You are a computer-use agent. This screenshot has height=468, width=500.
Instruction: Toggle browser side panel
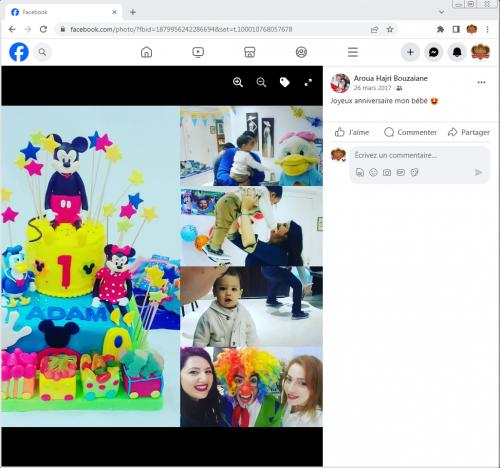[456, 29]
